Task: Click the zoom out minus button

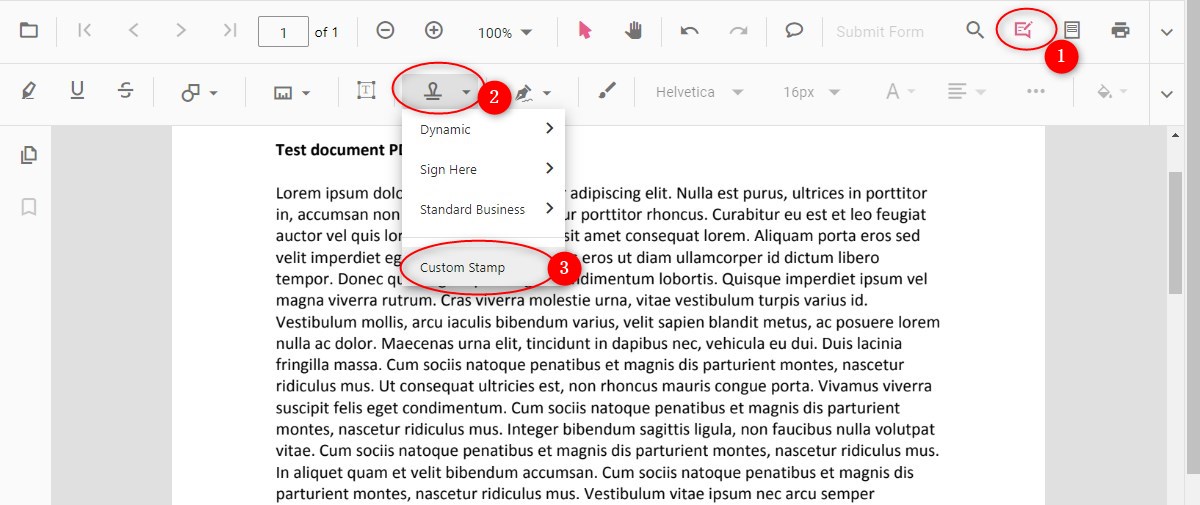Action: 385,31
